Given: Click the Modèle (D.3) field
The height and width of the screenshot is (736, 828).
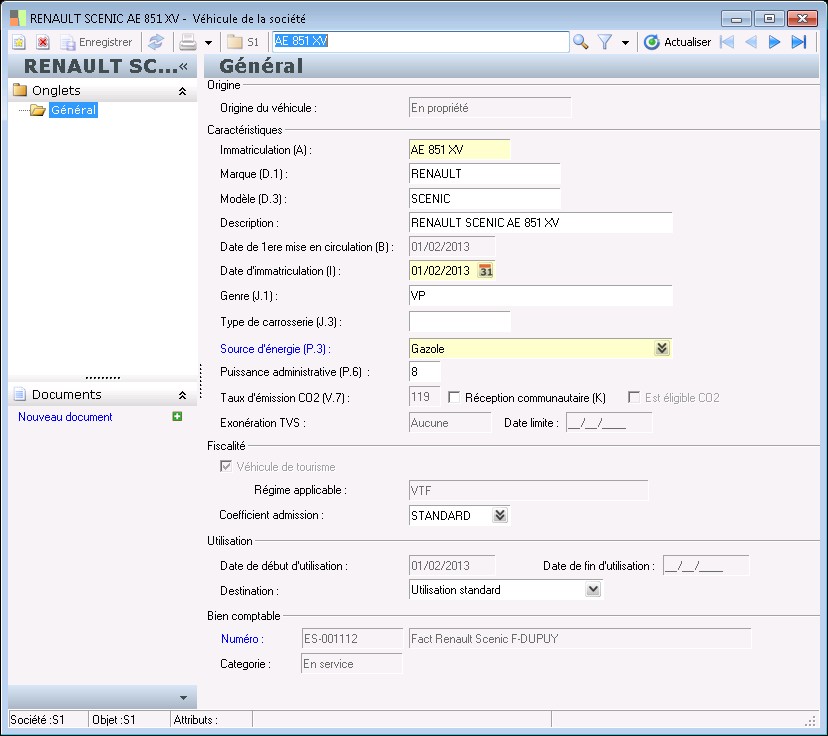Looking at the screenshot, I should [x=484, y=199].
